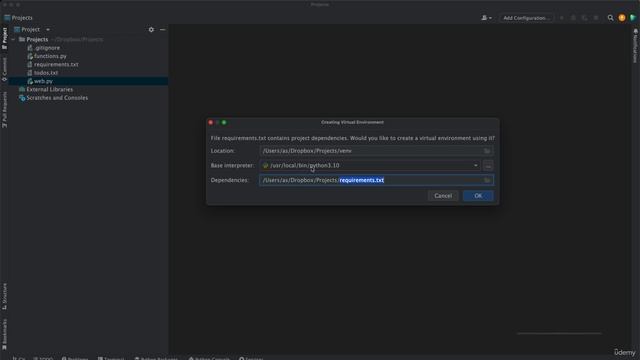The width and height of the screenshot is (640, 360).
Task: Open the Commit side tab
Action: coord(4,69)
